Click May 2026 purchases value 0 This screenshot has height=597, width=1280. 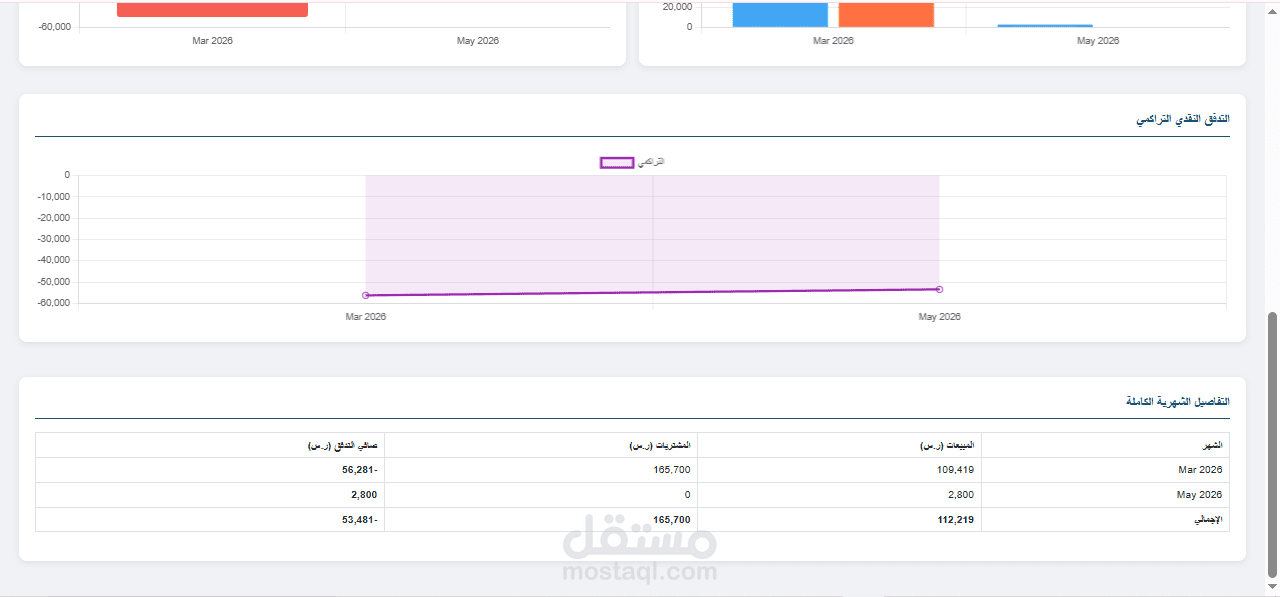click(687, 494)
